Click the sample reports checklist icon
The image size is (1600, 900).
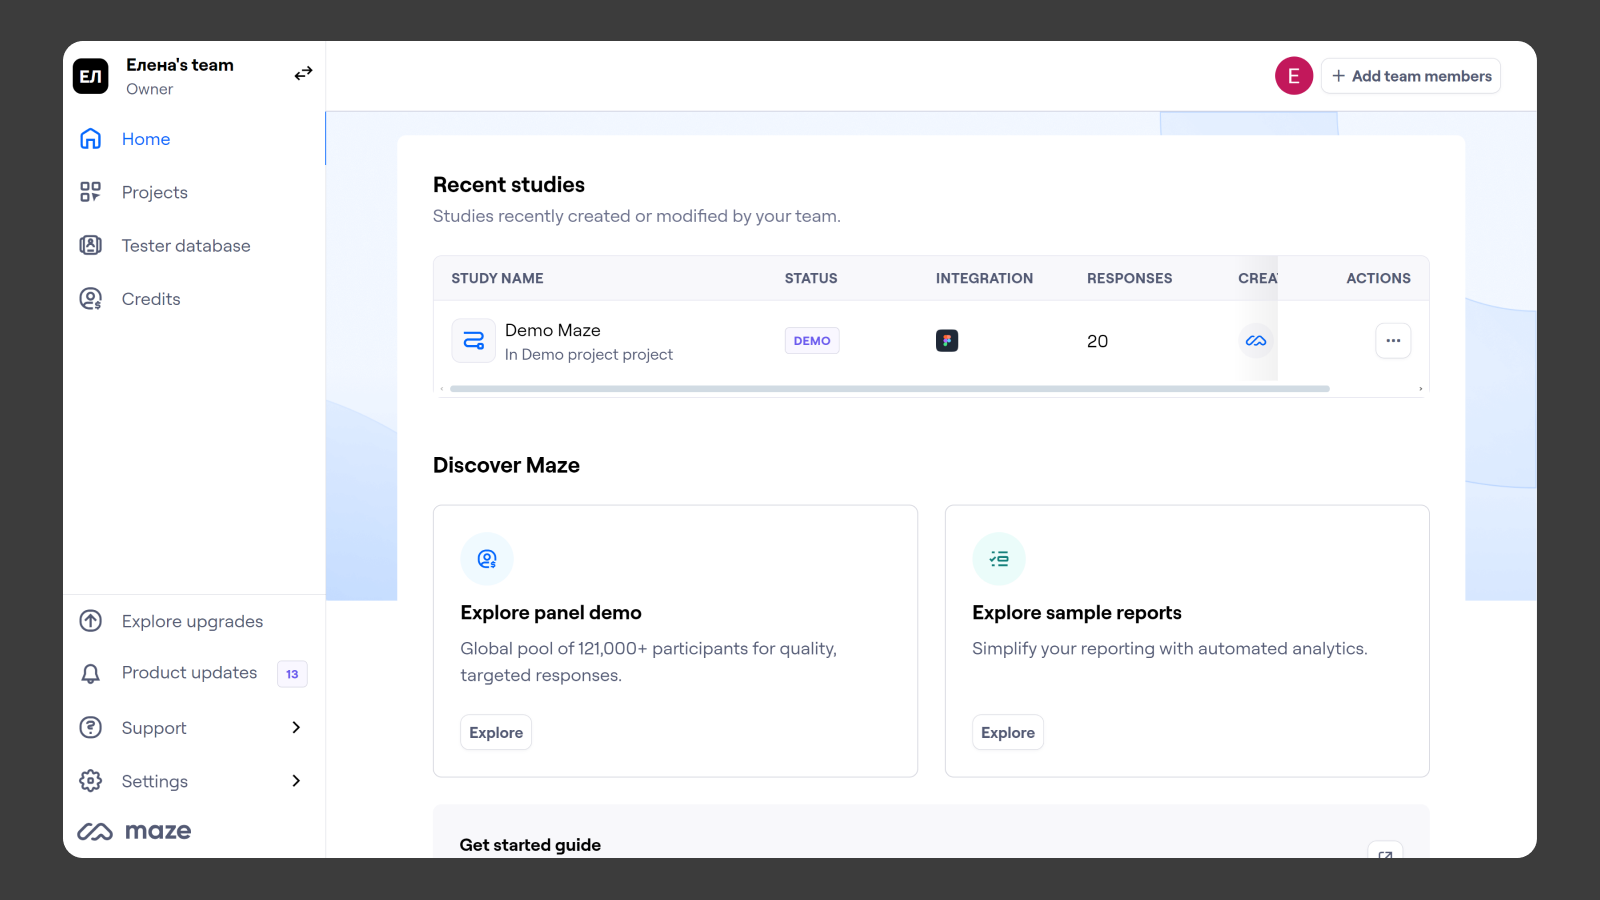coord(999,559)
